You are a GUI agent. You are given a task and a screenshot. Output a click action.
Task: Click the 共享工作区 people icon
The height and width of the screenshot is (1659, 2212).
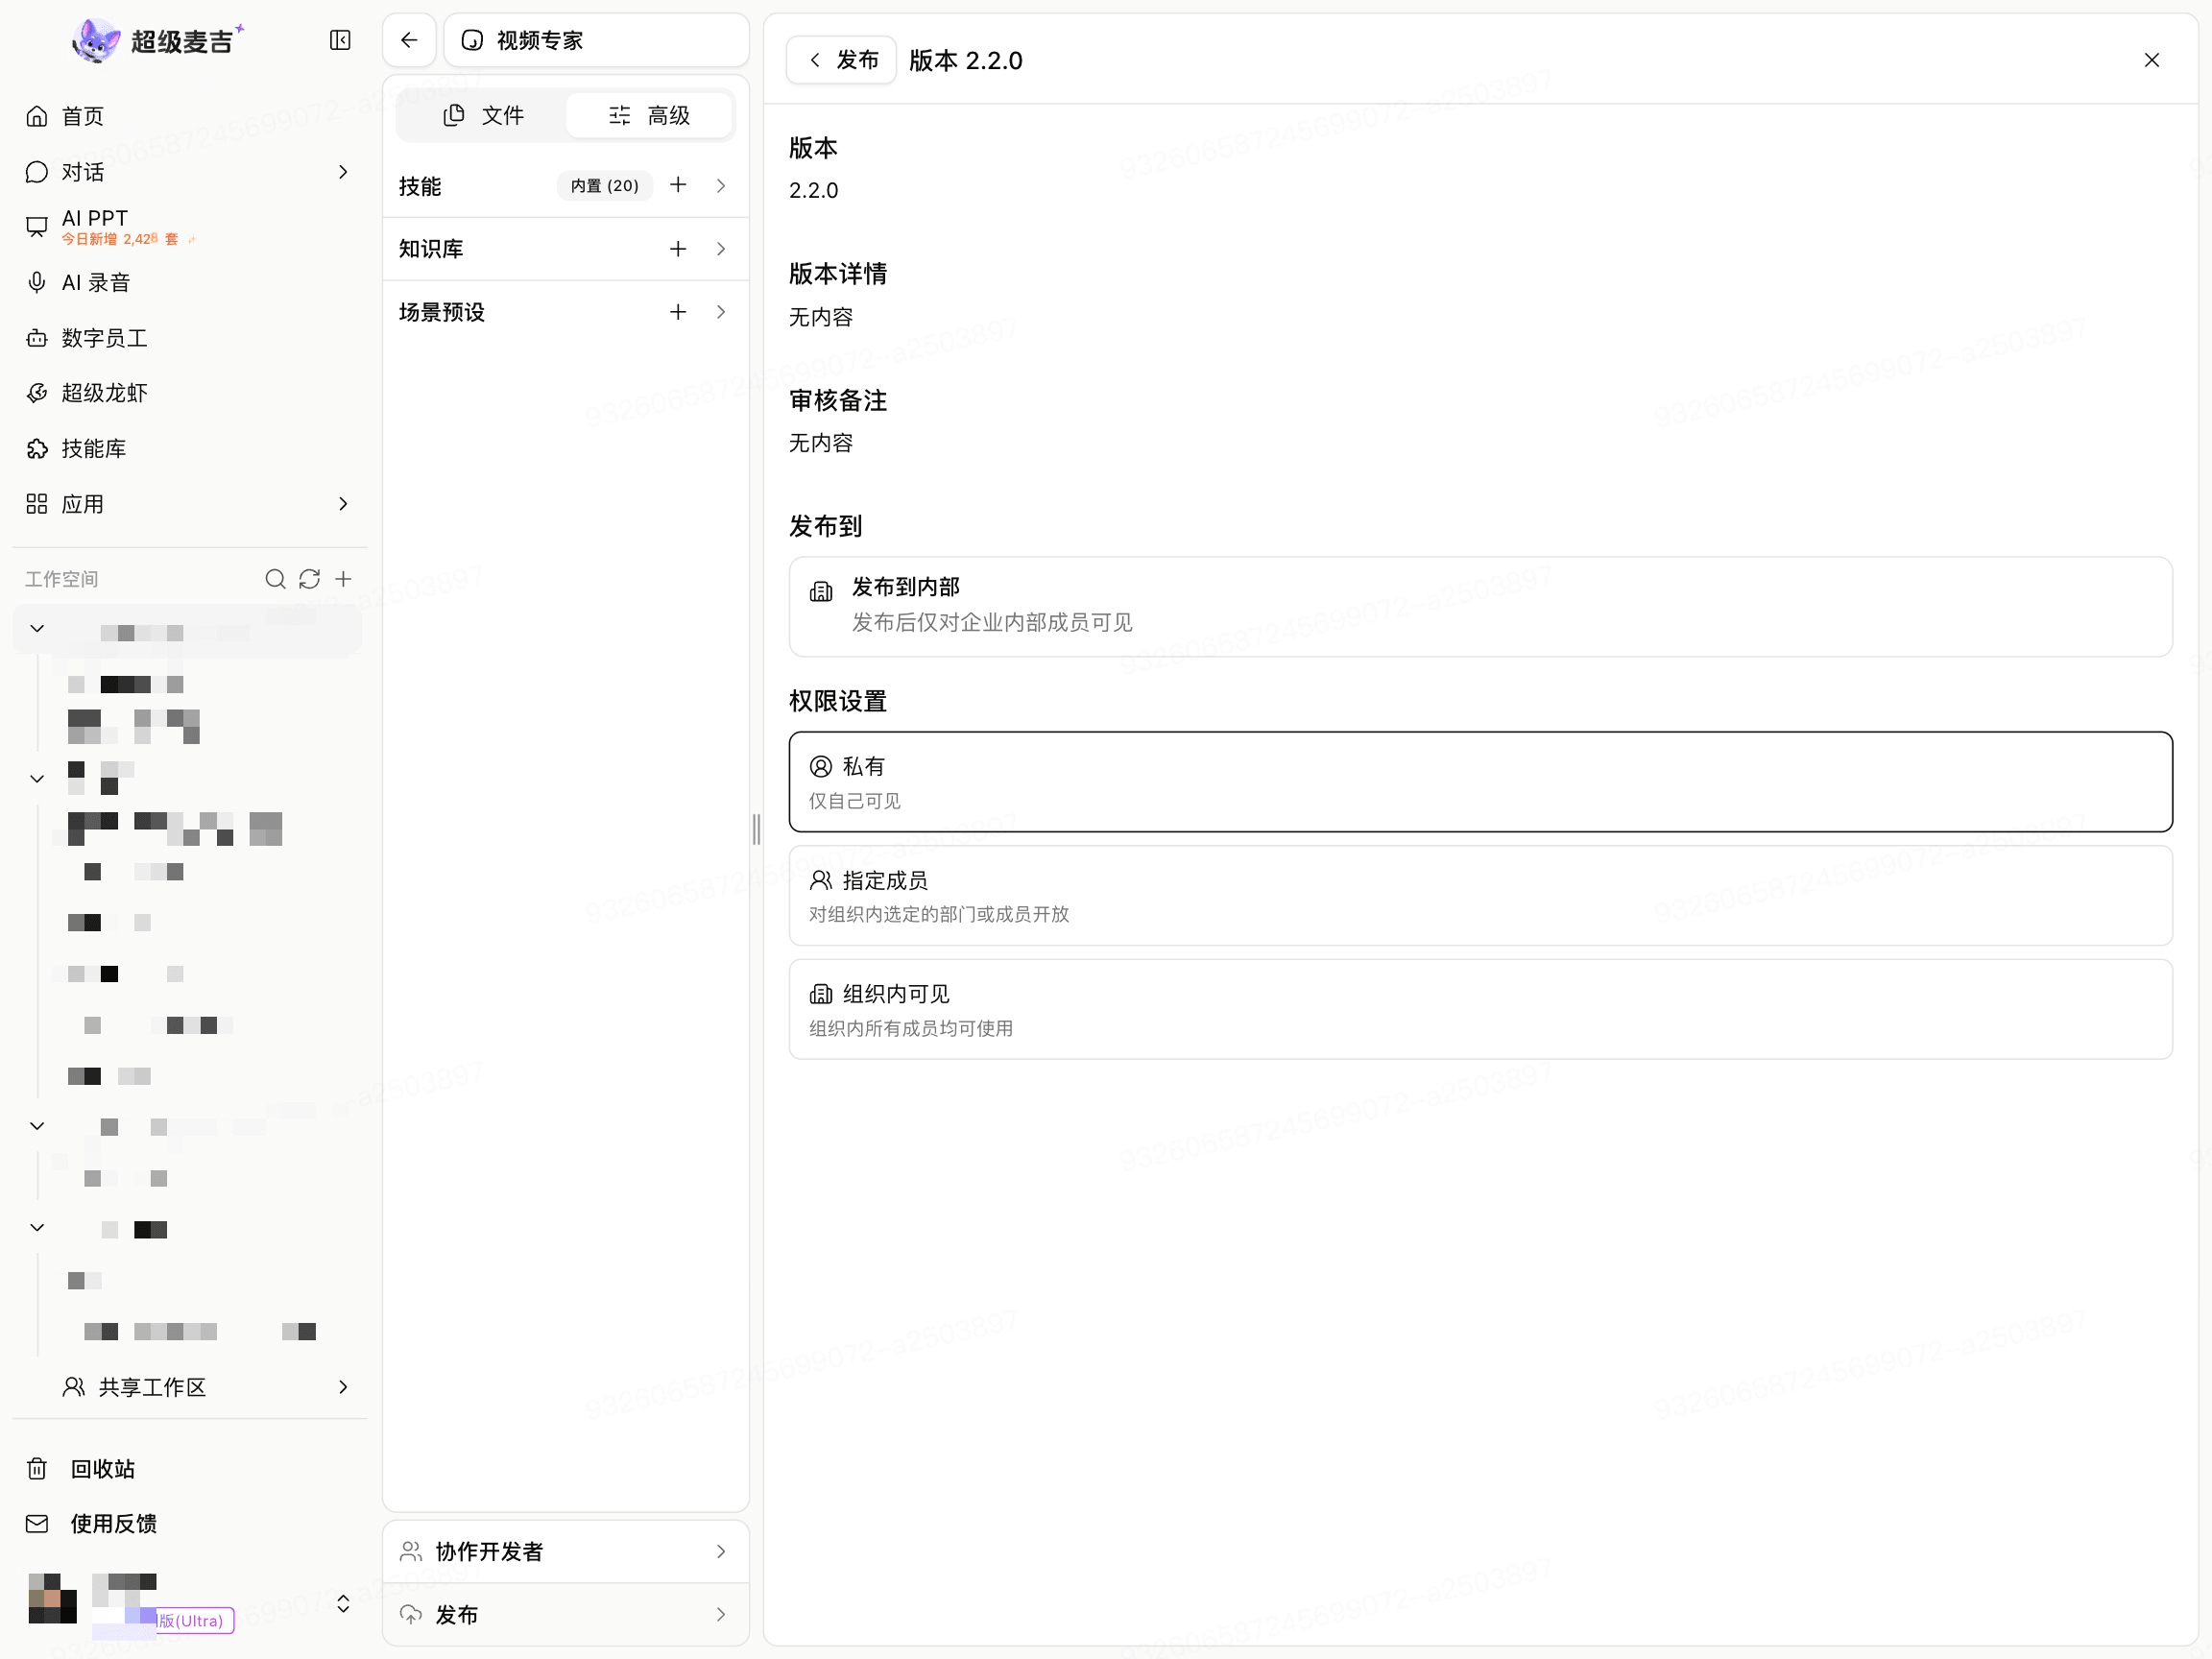74,1387
